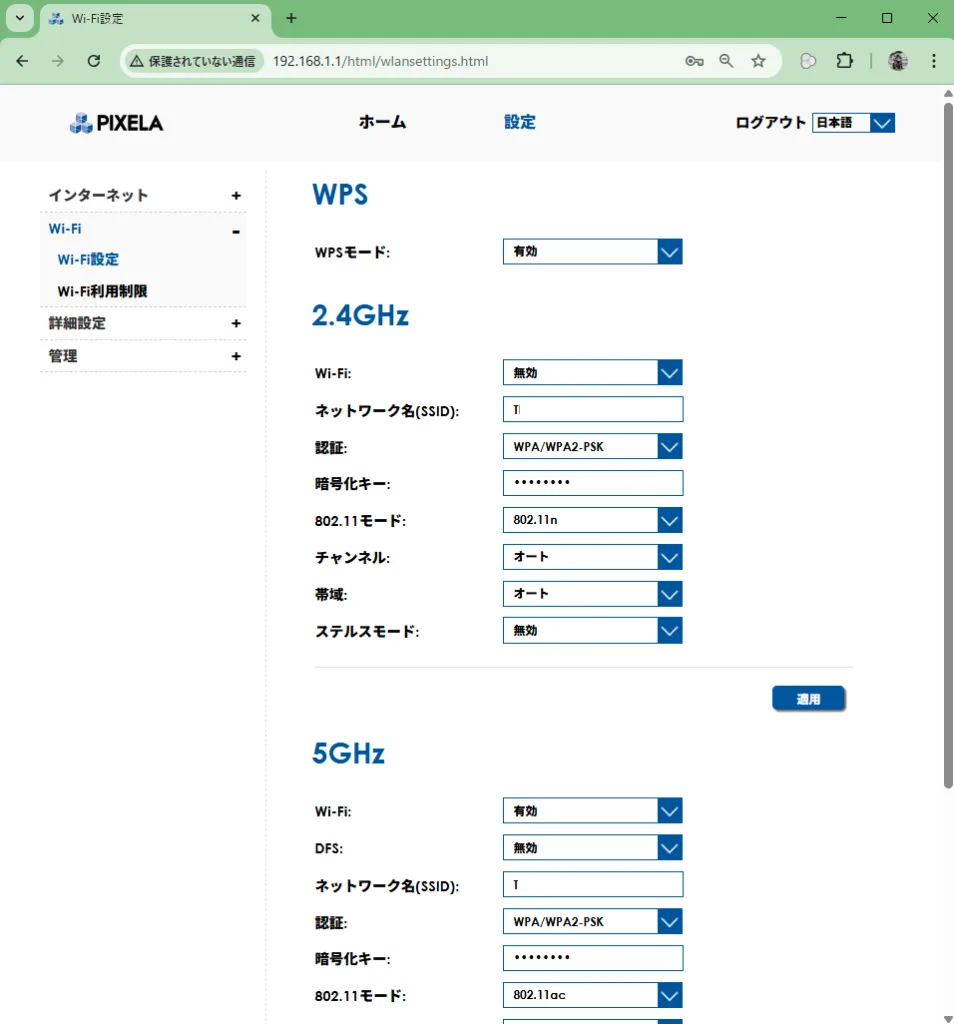Click the password key icon in address bar
Viewport: 954px width, 1024px height.
tap(694, 61)
